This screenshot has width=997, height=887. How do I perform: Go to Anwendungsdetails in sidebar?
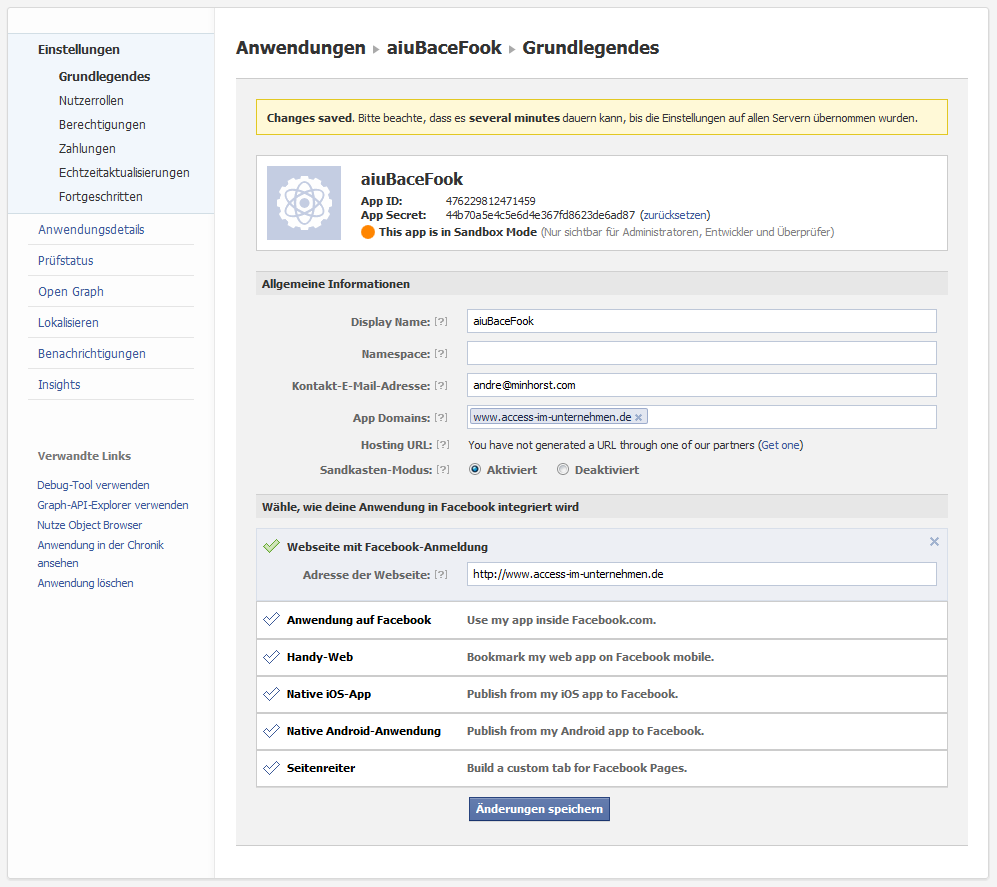[x=91, y=230]
